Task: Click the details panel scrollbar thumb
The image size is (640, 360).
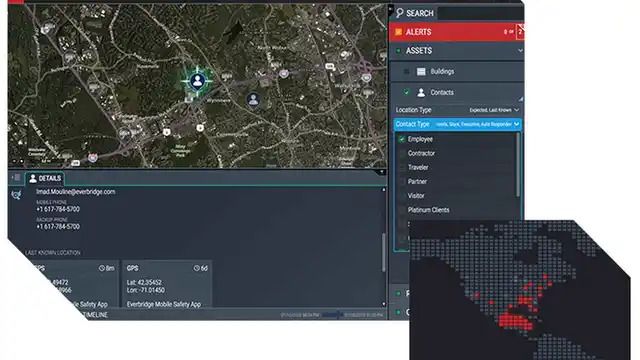Action: click(x=383, y=252)
